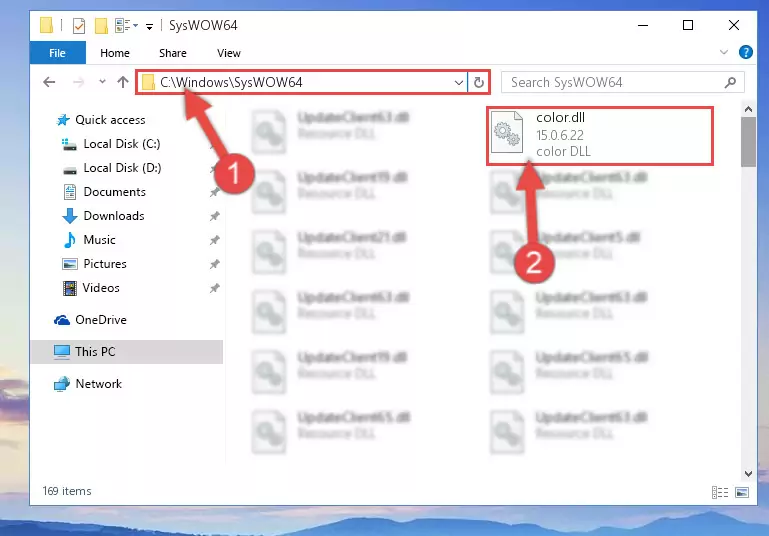Screen dimensions: 769x536
Task: Switch to the Home ribbon tab
Action: coord(115,53)
